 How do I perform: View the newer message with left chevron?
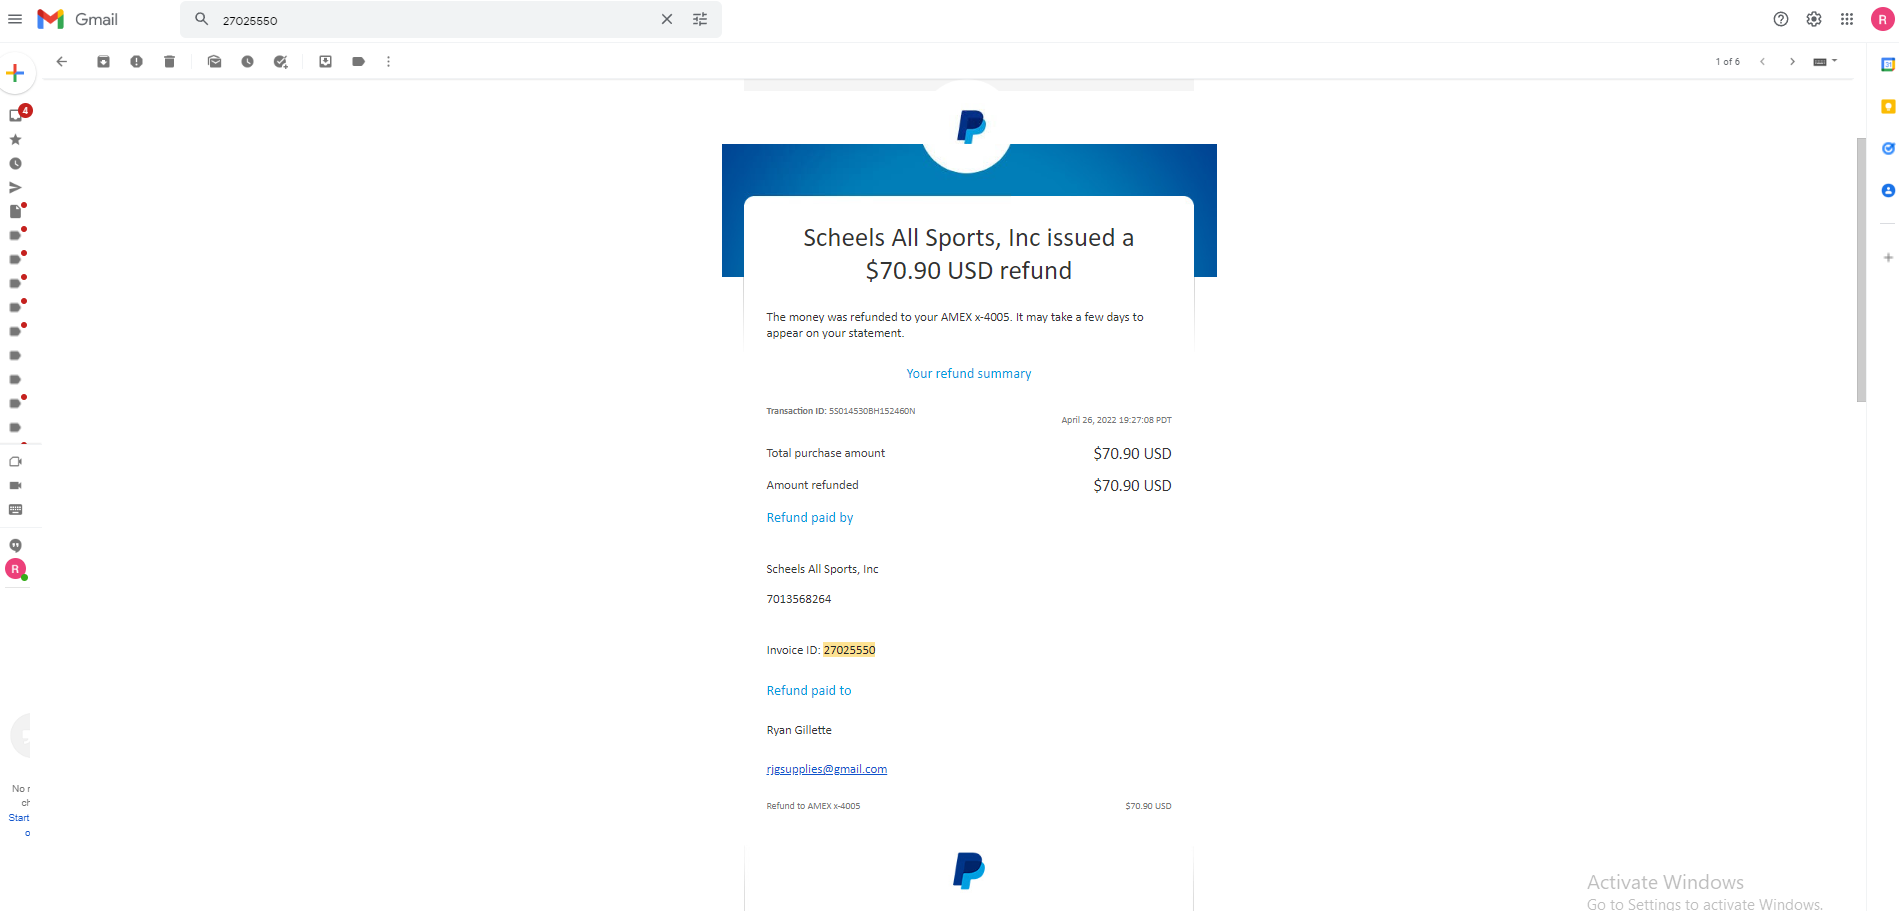coord(1762,62)
